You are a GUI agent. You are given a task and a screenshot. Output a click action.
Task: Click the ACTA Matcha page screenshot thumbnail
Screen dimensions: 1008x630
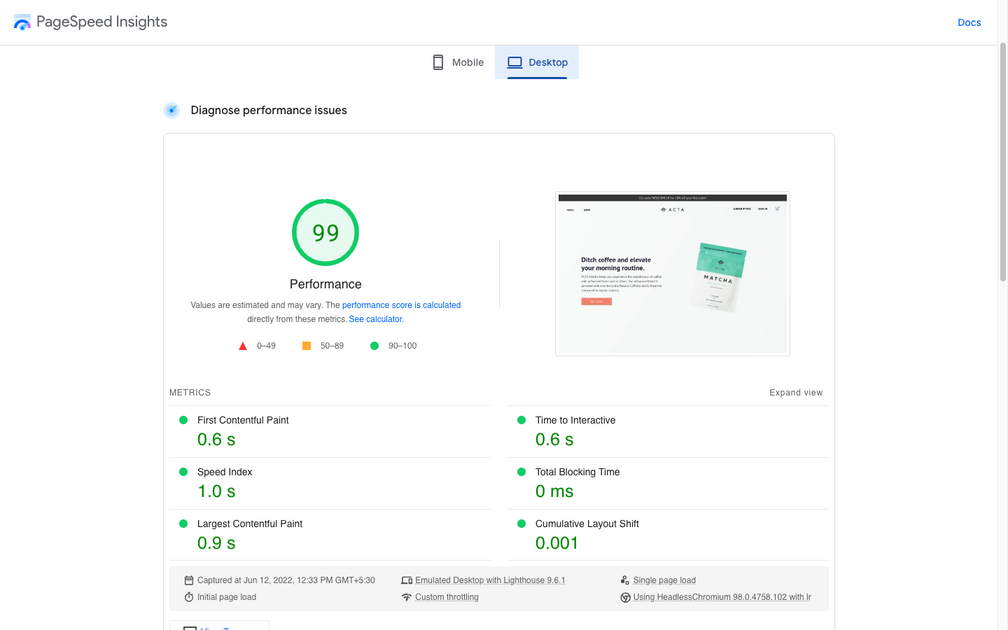click(x=672, y=274)
